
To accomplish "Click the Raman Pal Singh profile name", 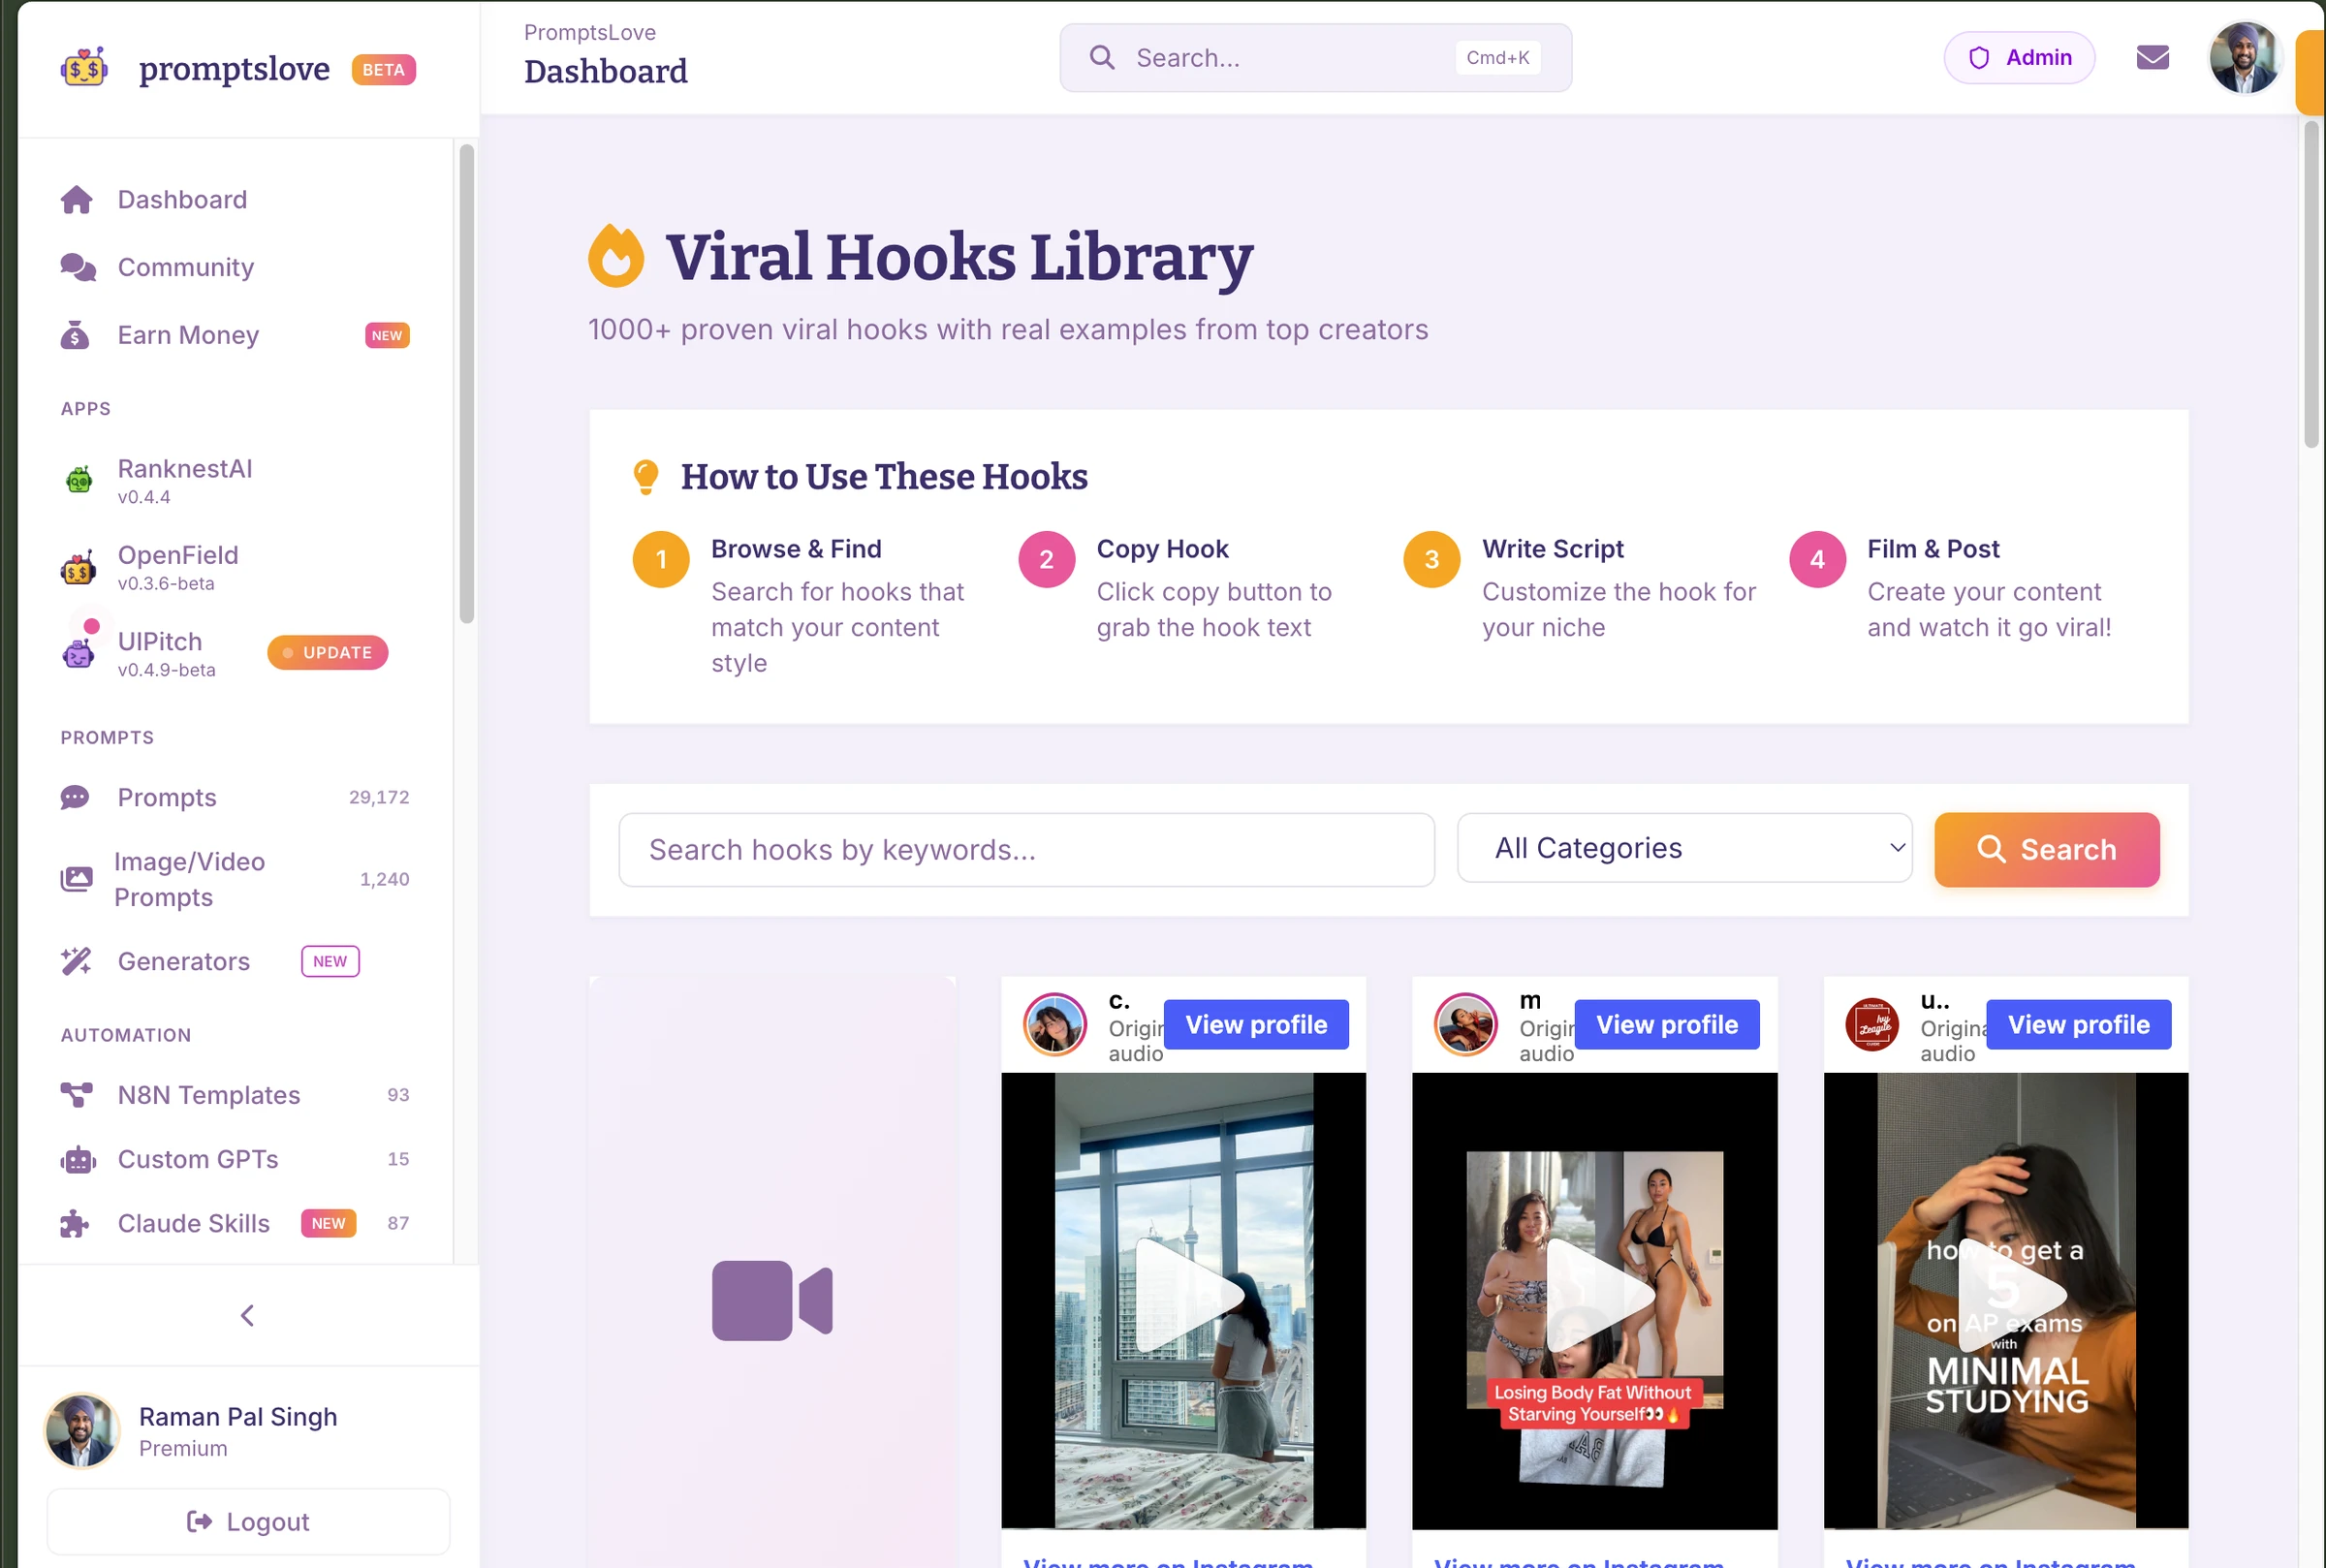I will pyautogui.click(x=238, y=1417).
